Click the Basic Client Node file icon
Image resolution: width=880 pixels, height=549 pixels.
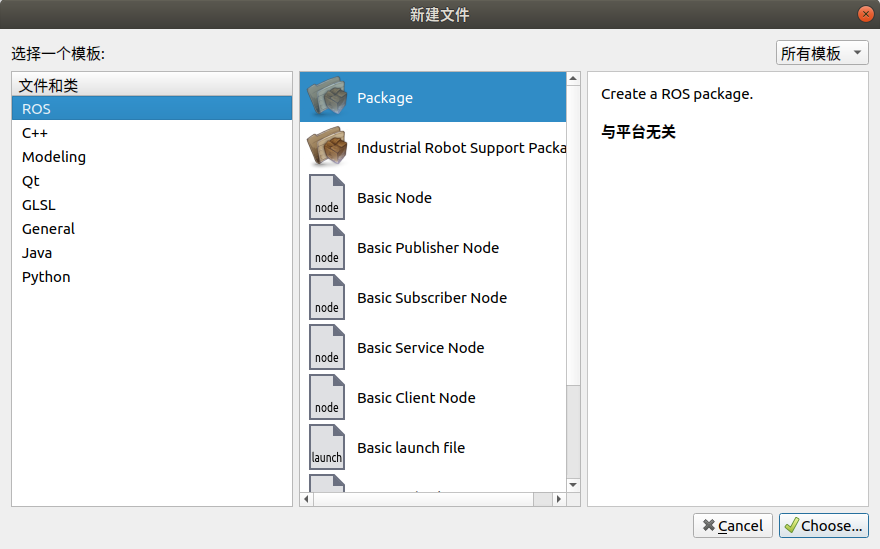(x=327, y=397)
